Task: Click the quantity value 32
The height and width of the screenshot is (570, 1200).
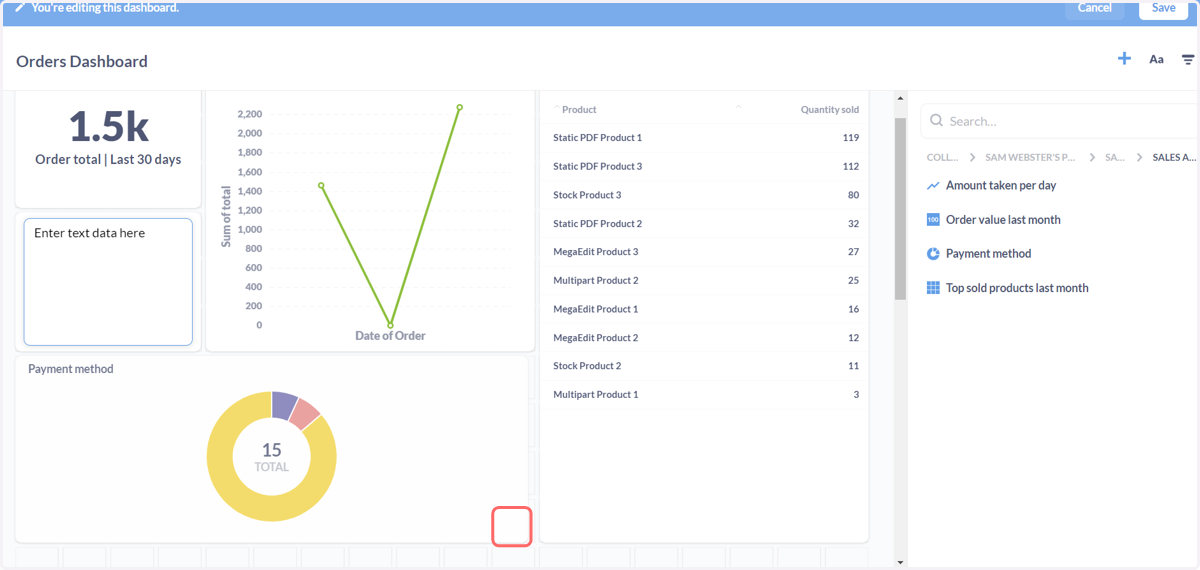Action: [x=854, y=224]
